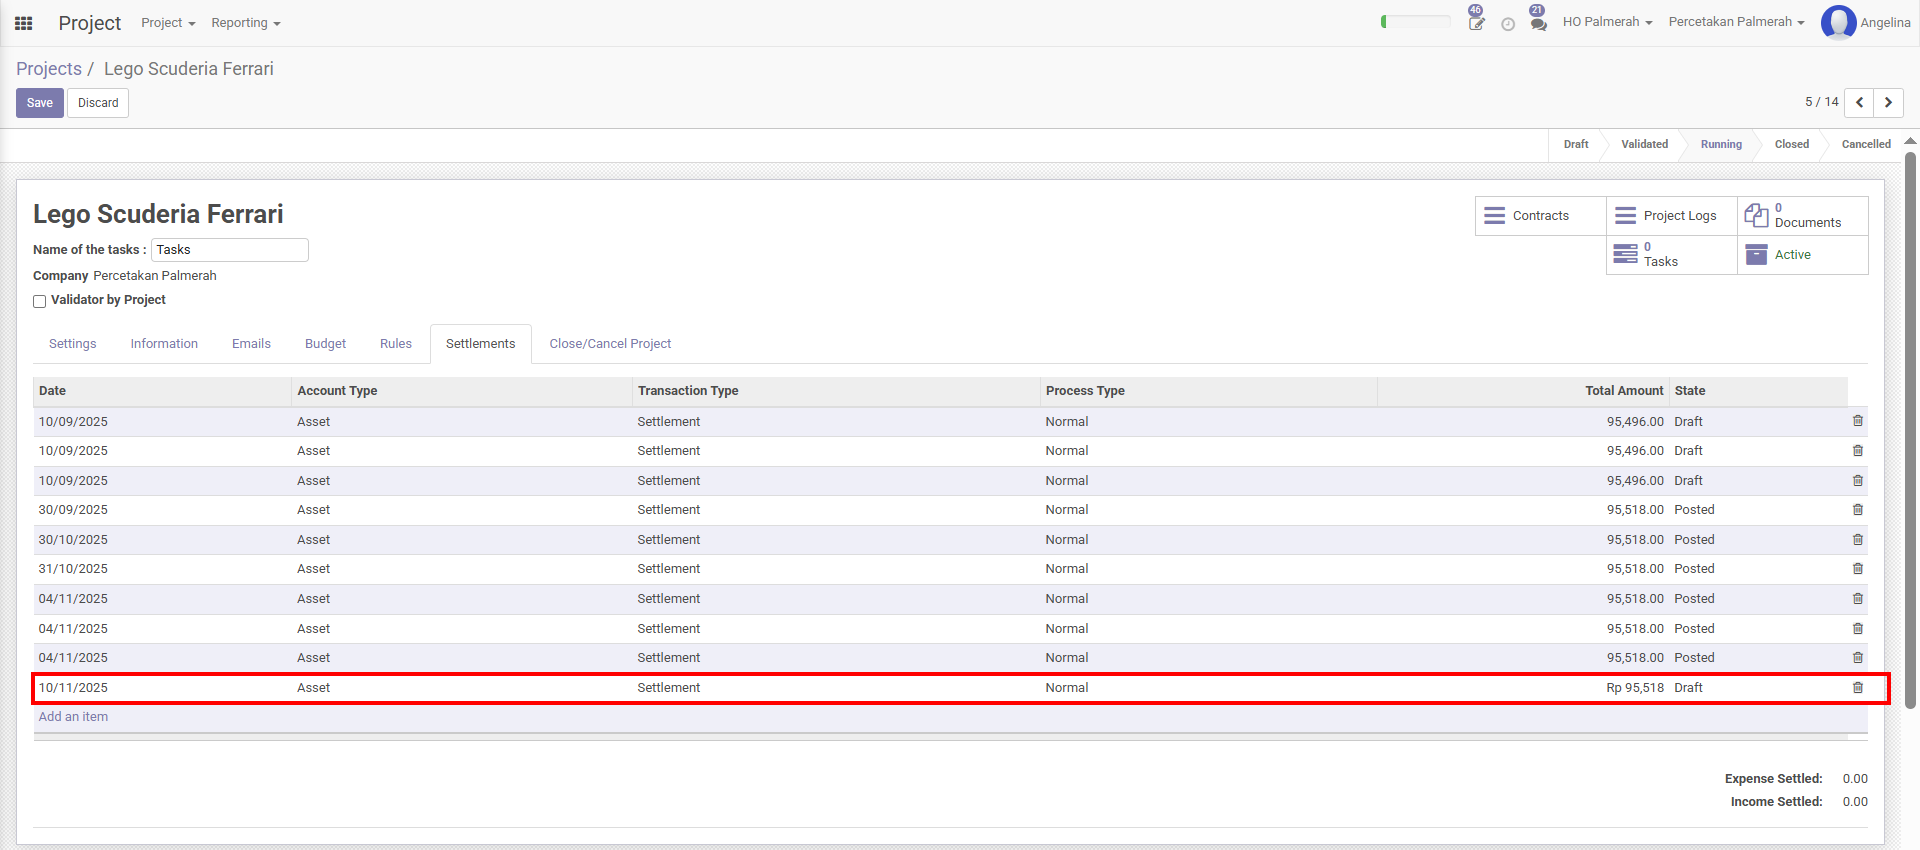Screen dimensions: 1920x850
Task: Click the Add an item link
Action: (x=73, y=717)
